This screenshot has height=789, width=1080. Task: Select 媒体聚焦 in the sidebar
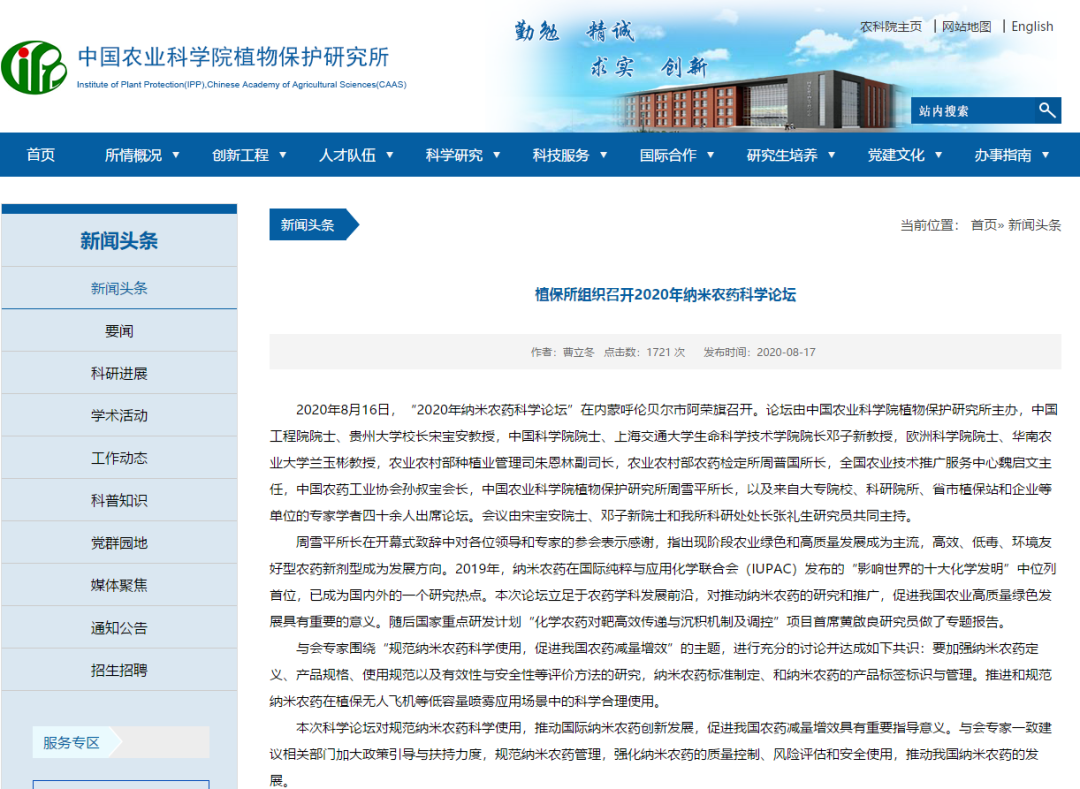[119, 585]
